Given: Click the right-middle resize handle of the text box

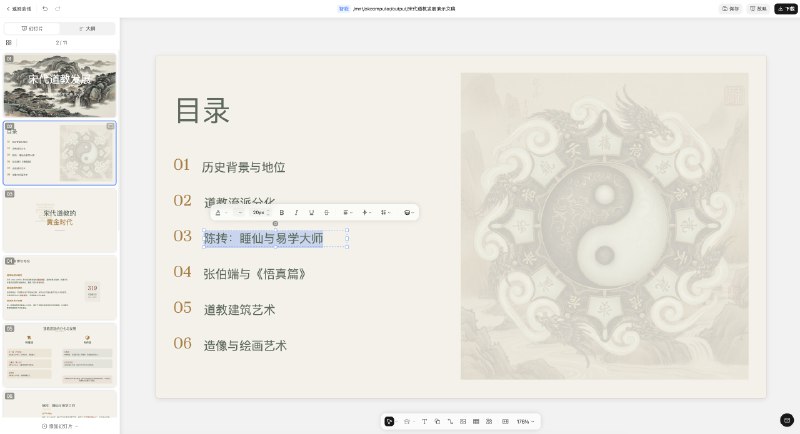Looking at the screenshot, I should [x=347, y=238].
